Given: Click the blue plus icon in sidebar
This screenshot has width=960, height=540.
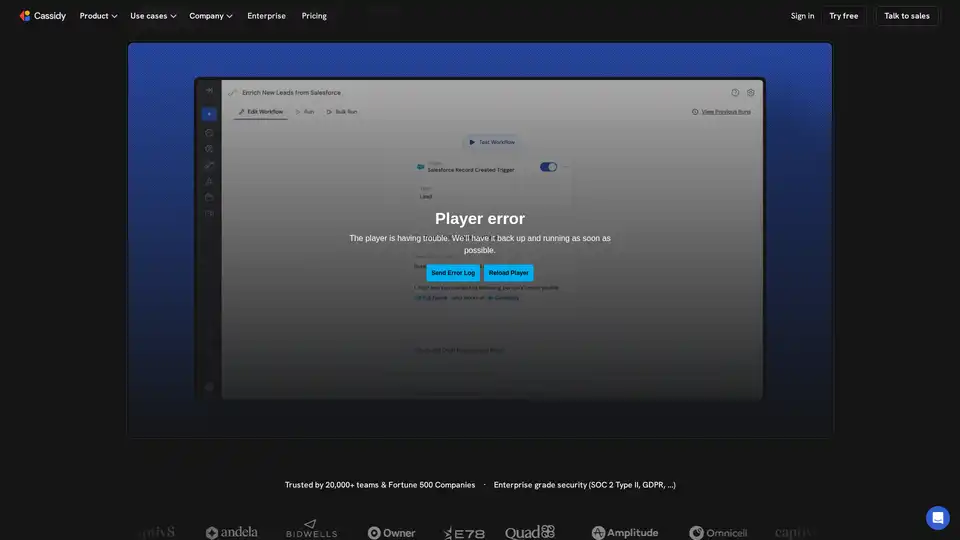Looking at the screenshot, I should [x=209, y=114].
